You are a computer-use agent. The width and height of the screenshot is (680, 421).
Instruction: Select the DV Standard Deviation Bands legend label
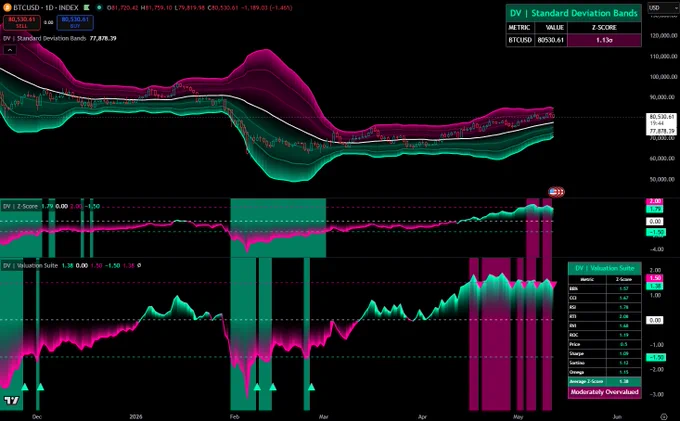pyautogui.click(x=45, y=38)
